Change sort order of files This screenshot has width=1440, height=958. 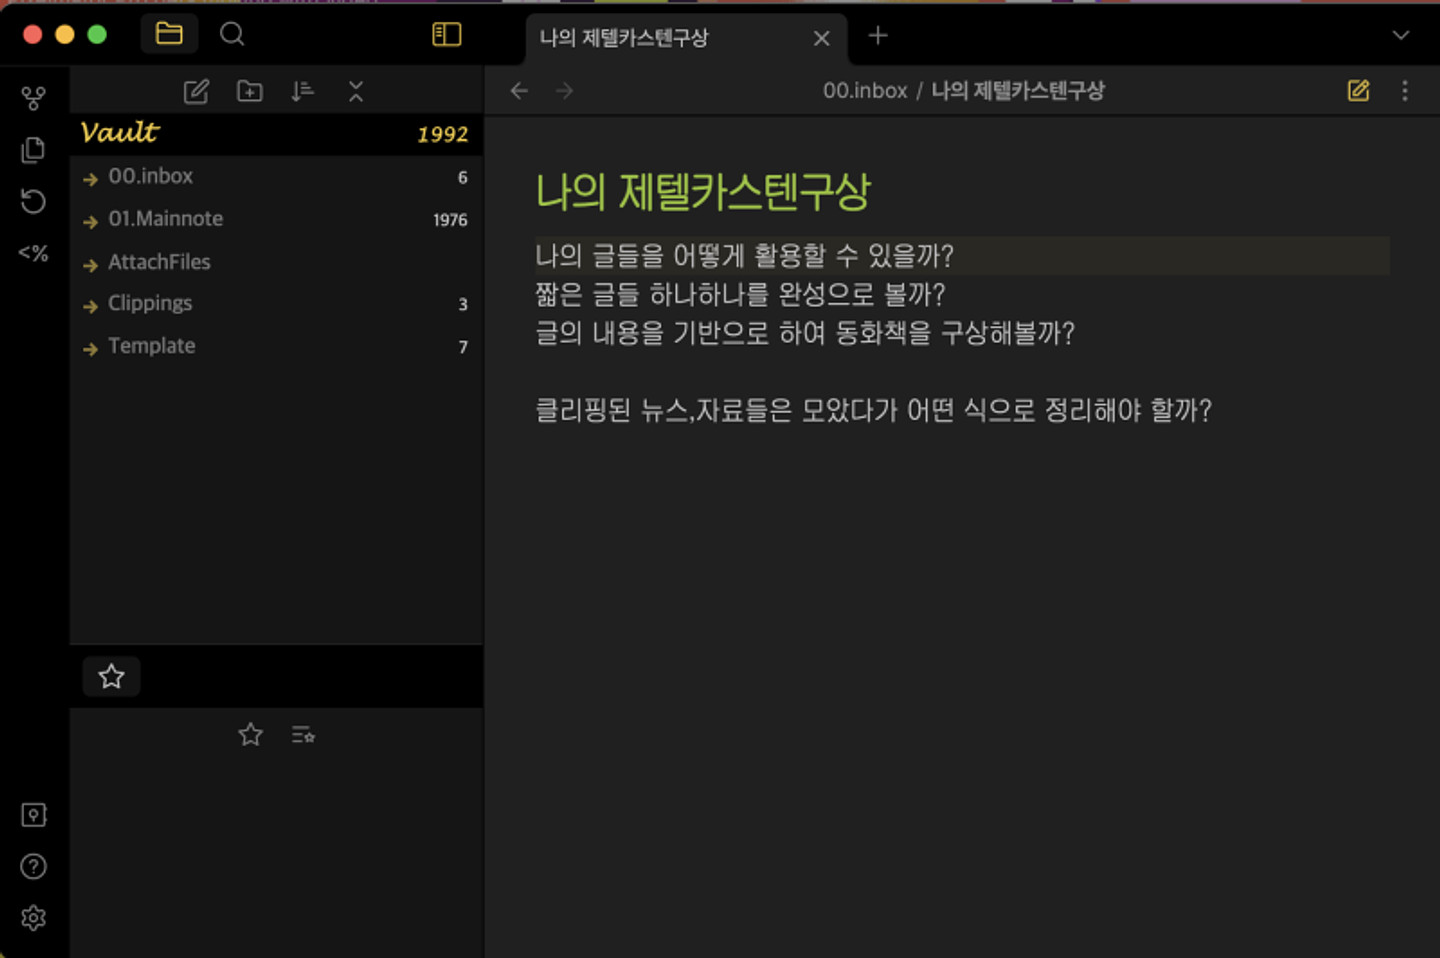point(302,92)
